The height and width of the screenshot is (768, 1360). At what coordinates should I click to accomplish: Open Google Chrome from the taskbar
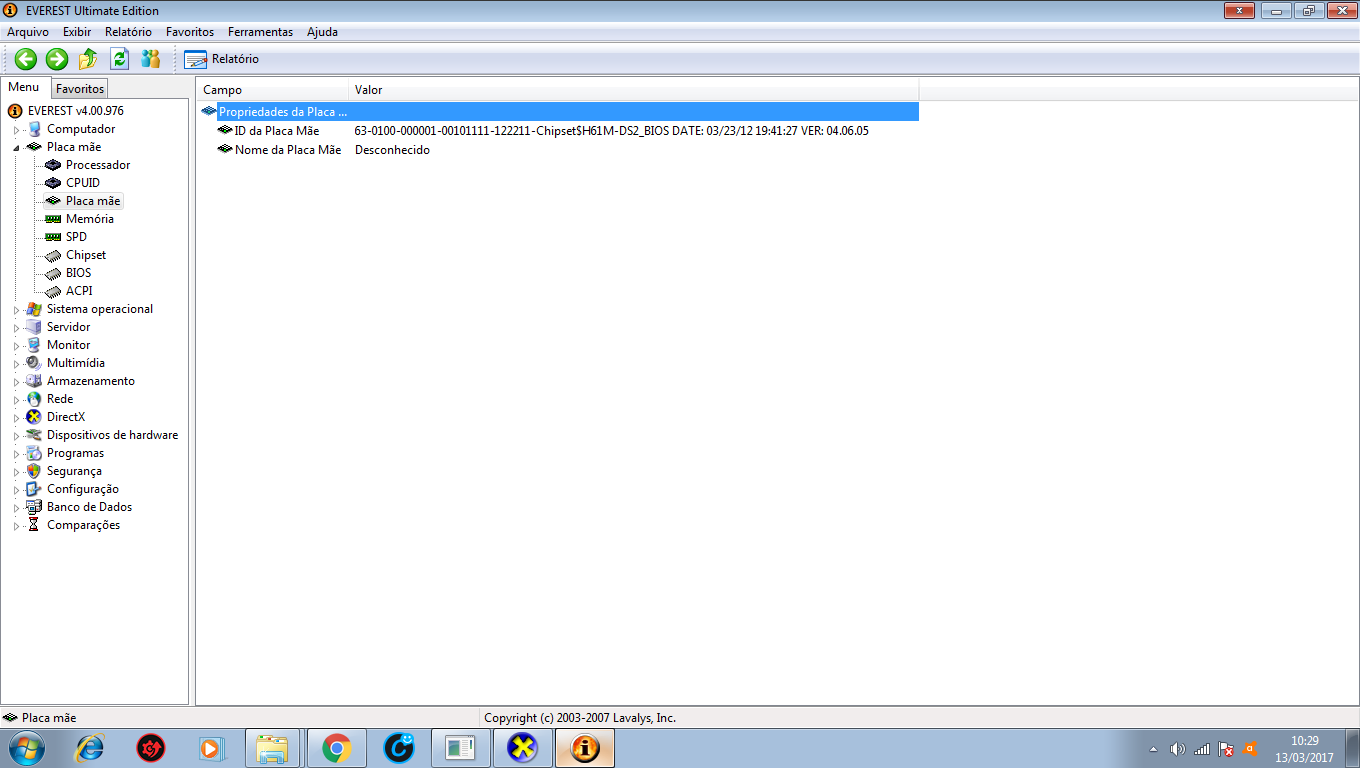click(x=337, y=748)
